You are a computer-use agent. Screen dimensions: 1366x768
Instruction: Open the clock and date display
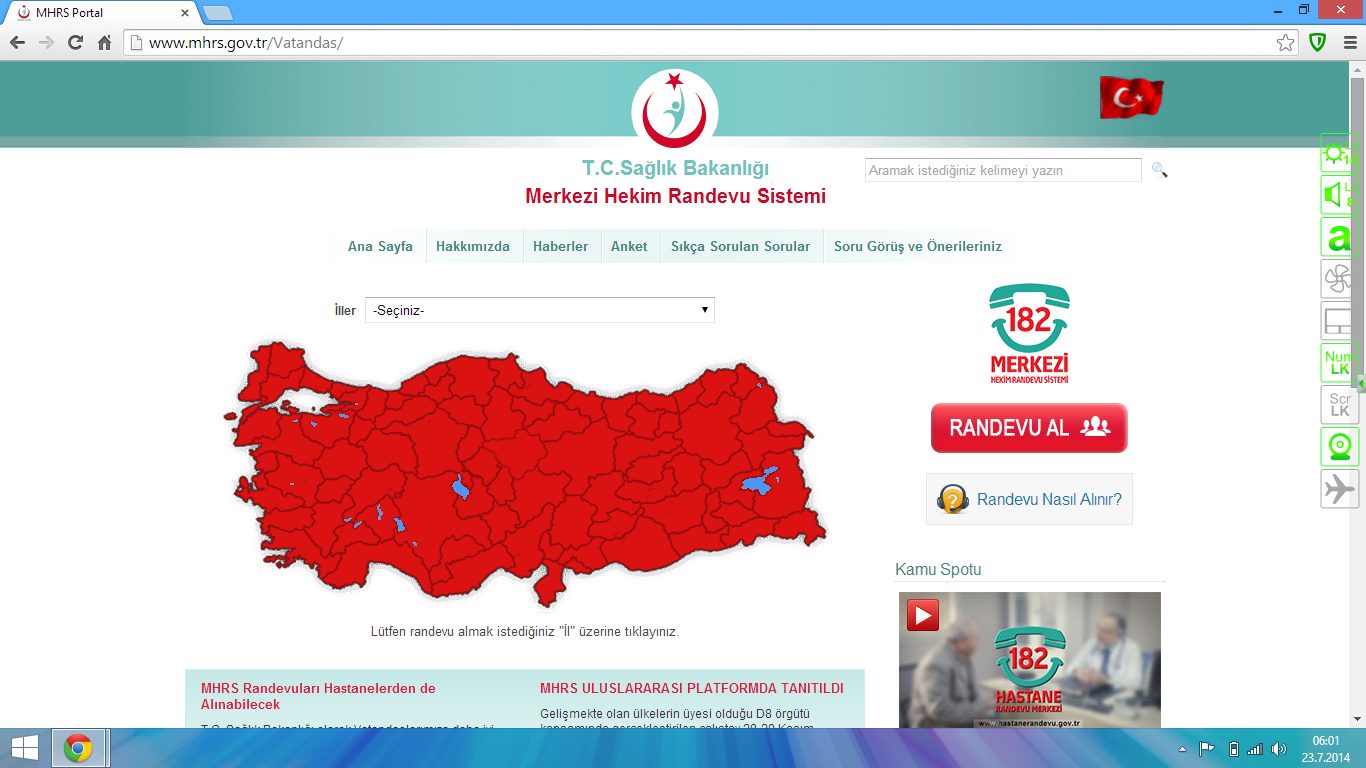pos(1325,748)
